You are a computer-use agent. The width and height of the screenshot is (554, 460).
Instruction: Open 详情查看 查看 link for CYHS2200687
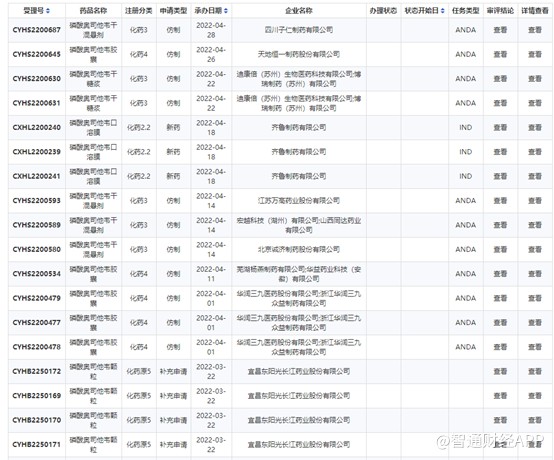(535, 30)
